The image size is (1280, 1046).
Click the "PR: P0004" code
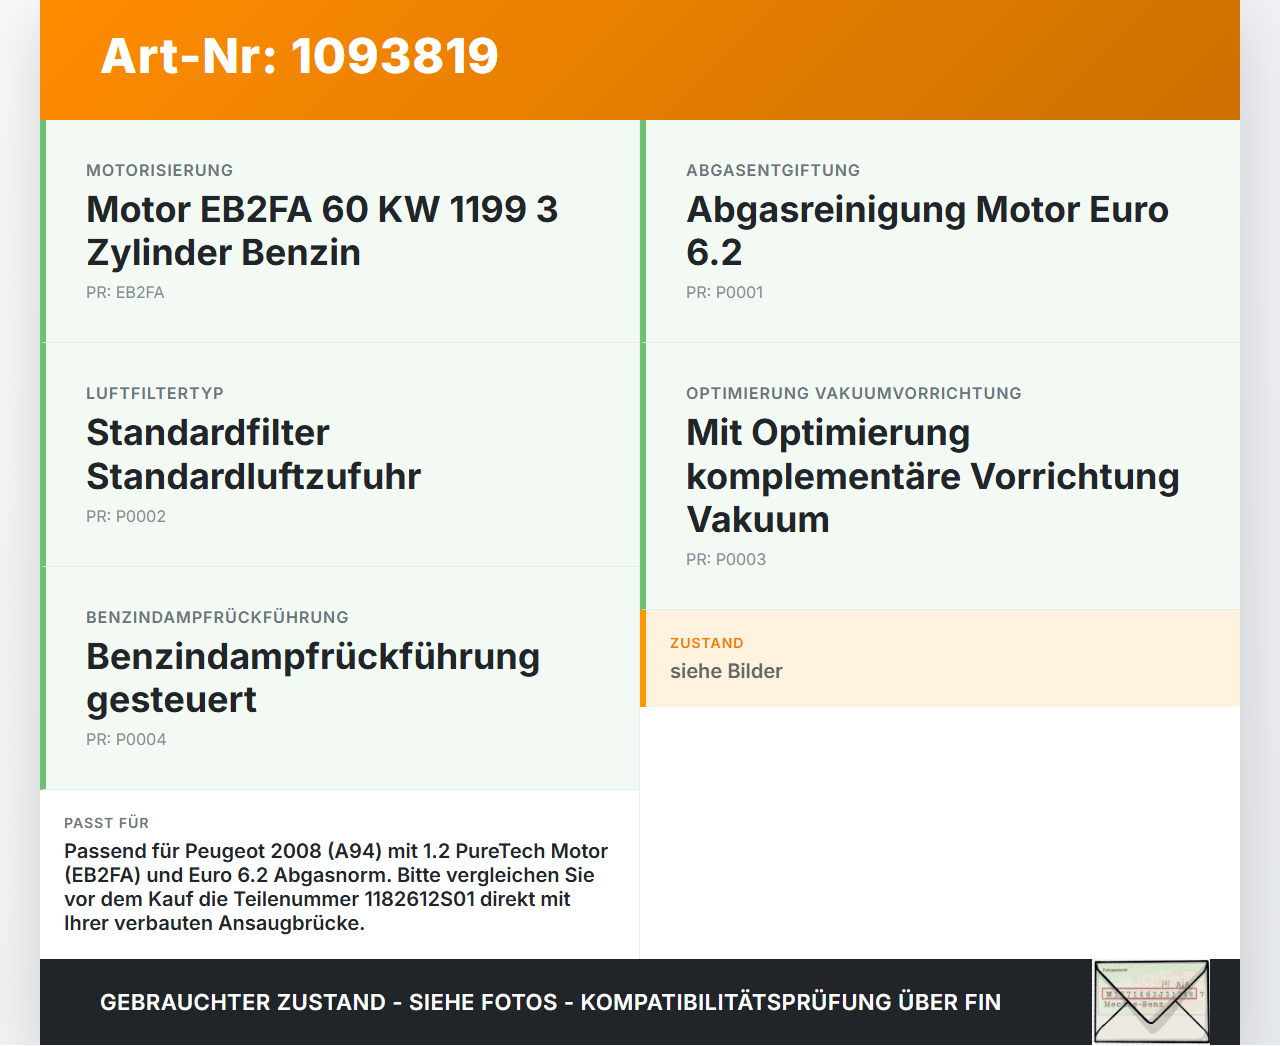(x=126, y=740)
